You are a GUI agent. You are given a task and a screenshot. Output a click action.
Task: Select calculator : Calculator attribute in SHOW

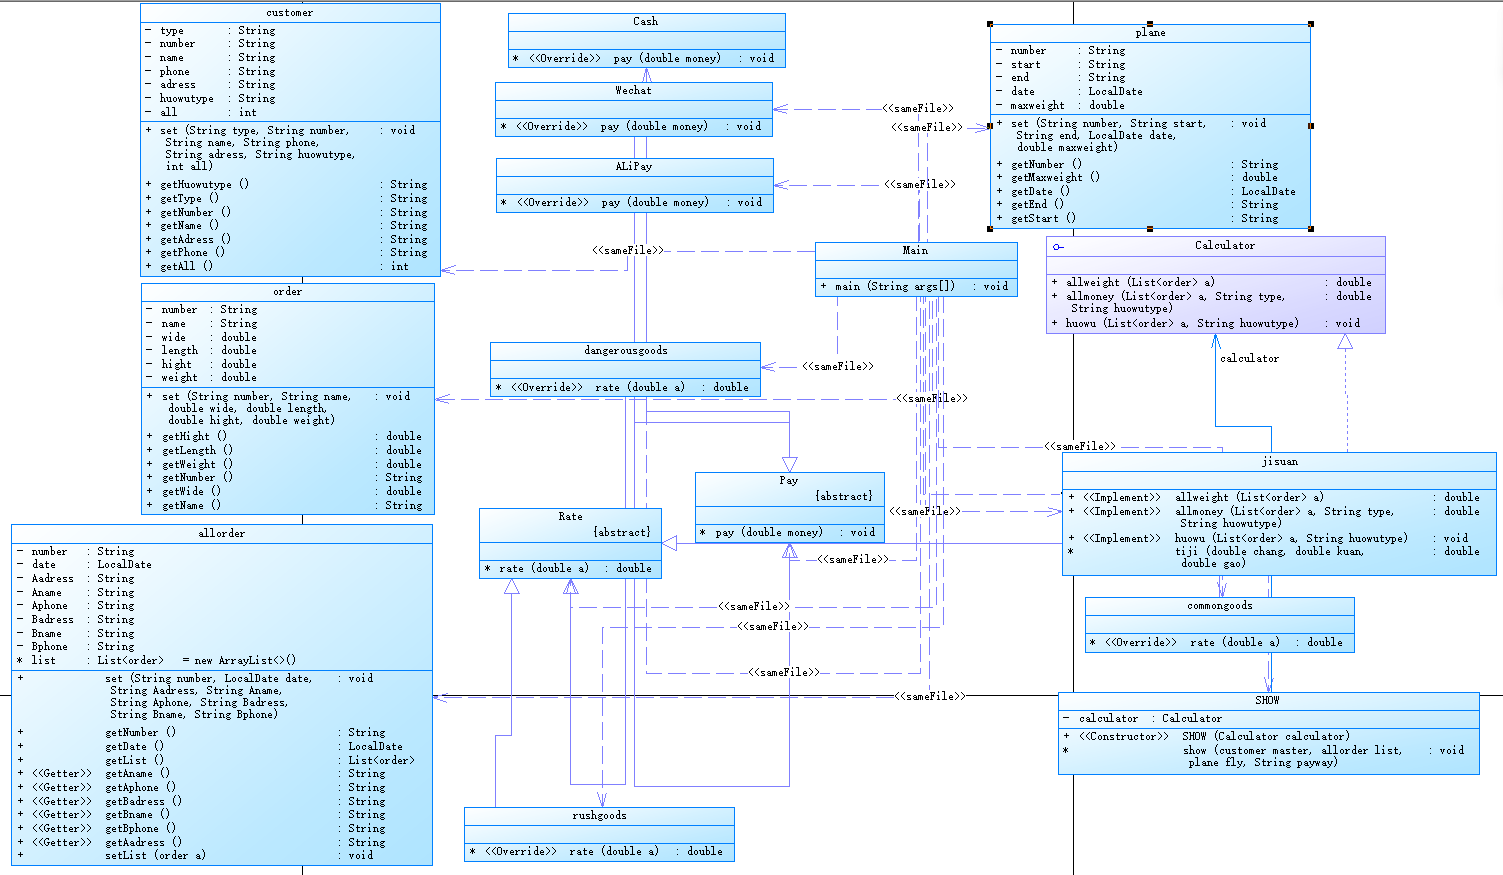(x=1142, y=718)
